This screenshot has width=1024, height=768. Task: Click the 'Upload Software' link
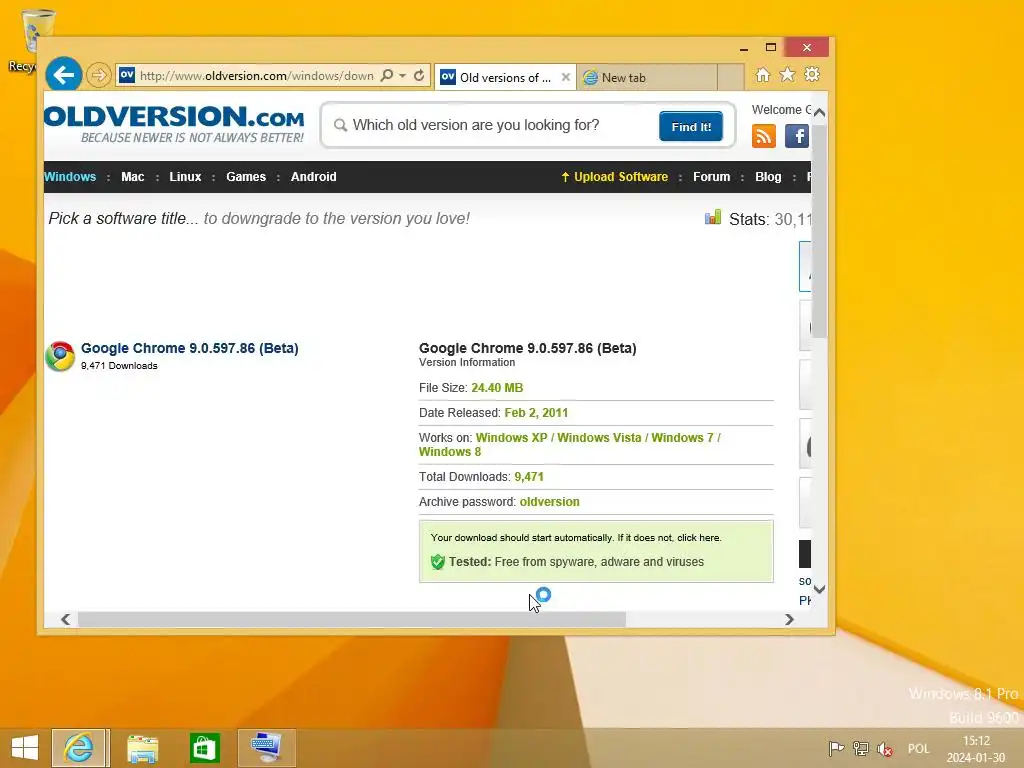click(x=615, y=177)
